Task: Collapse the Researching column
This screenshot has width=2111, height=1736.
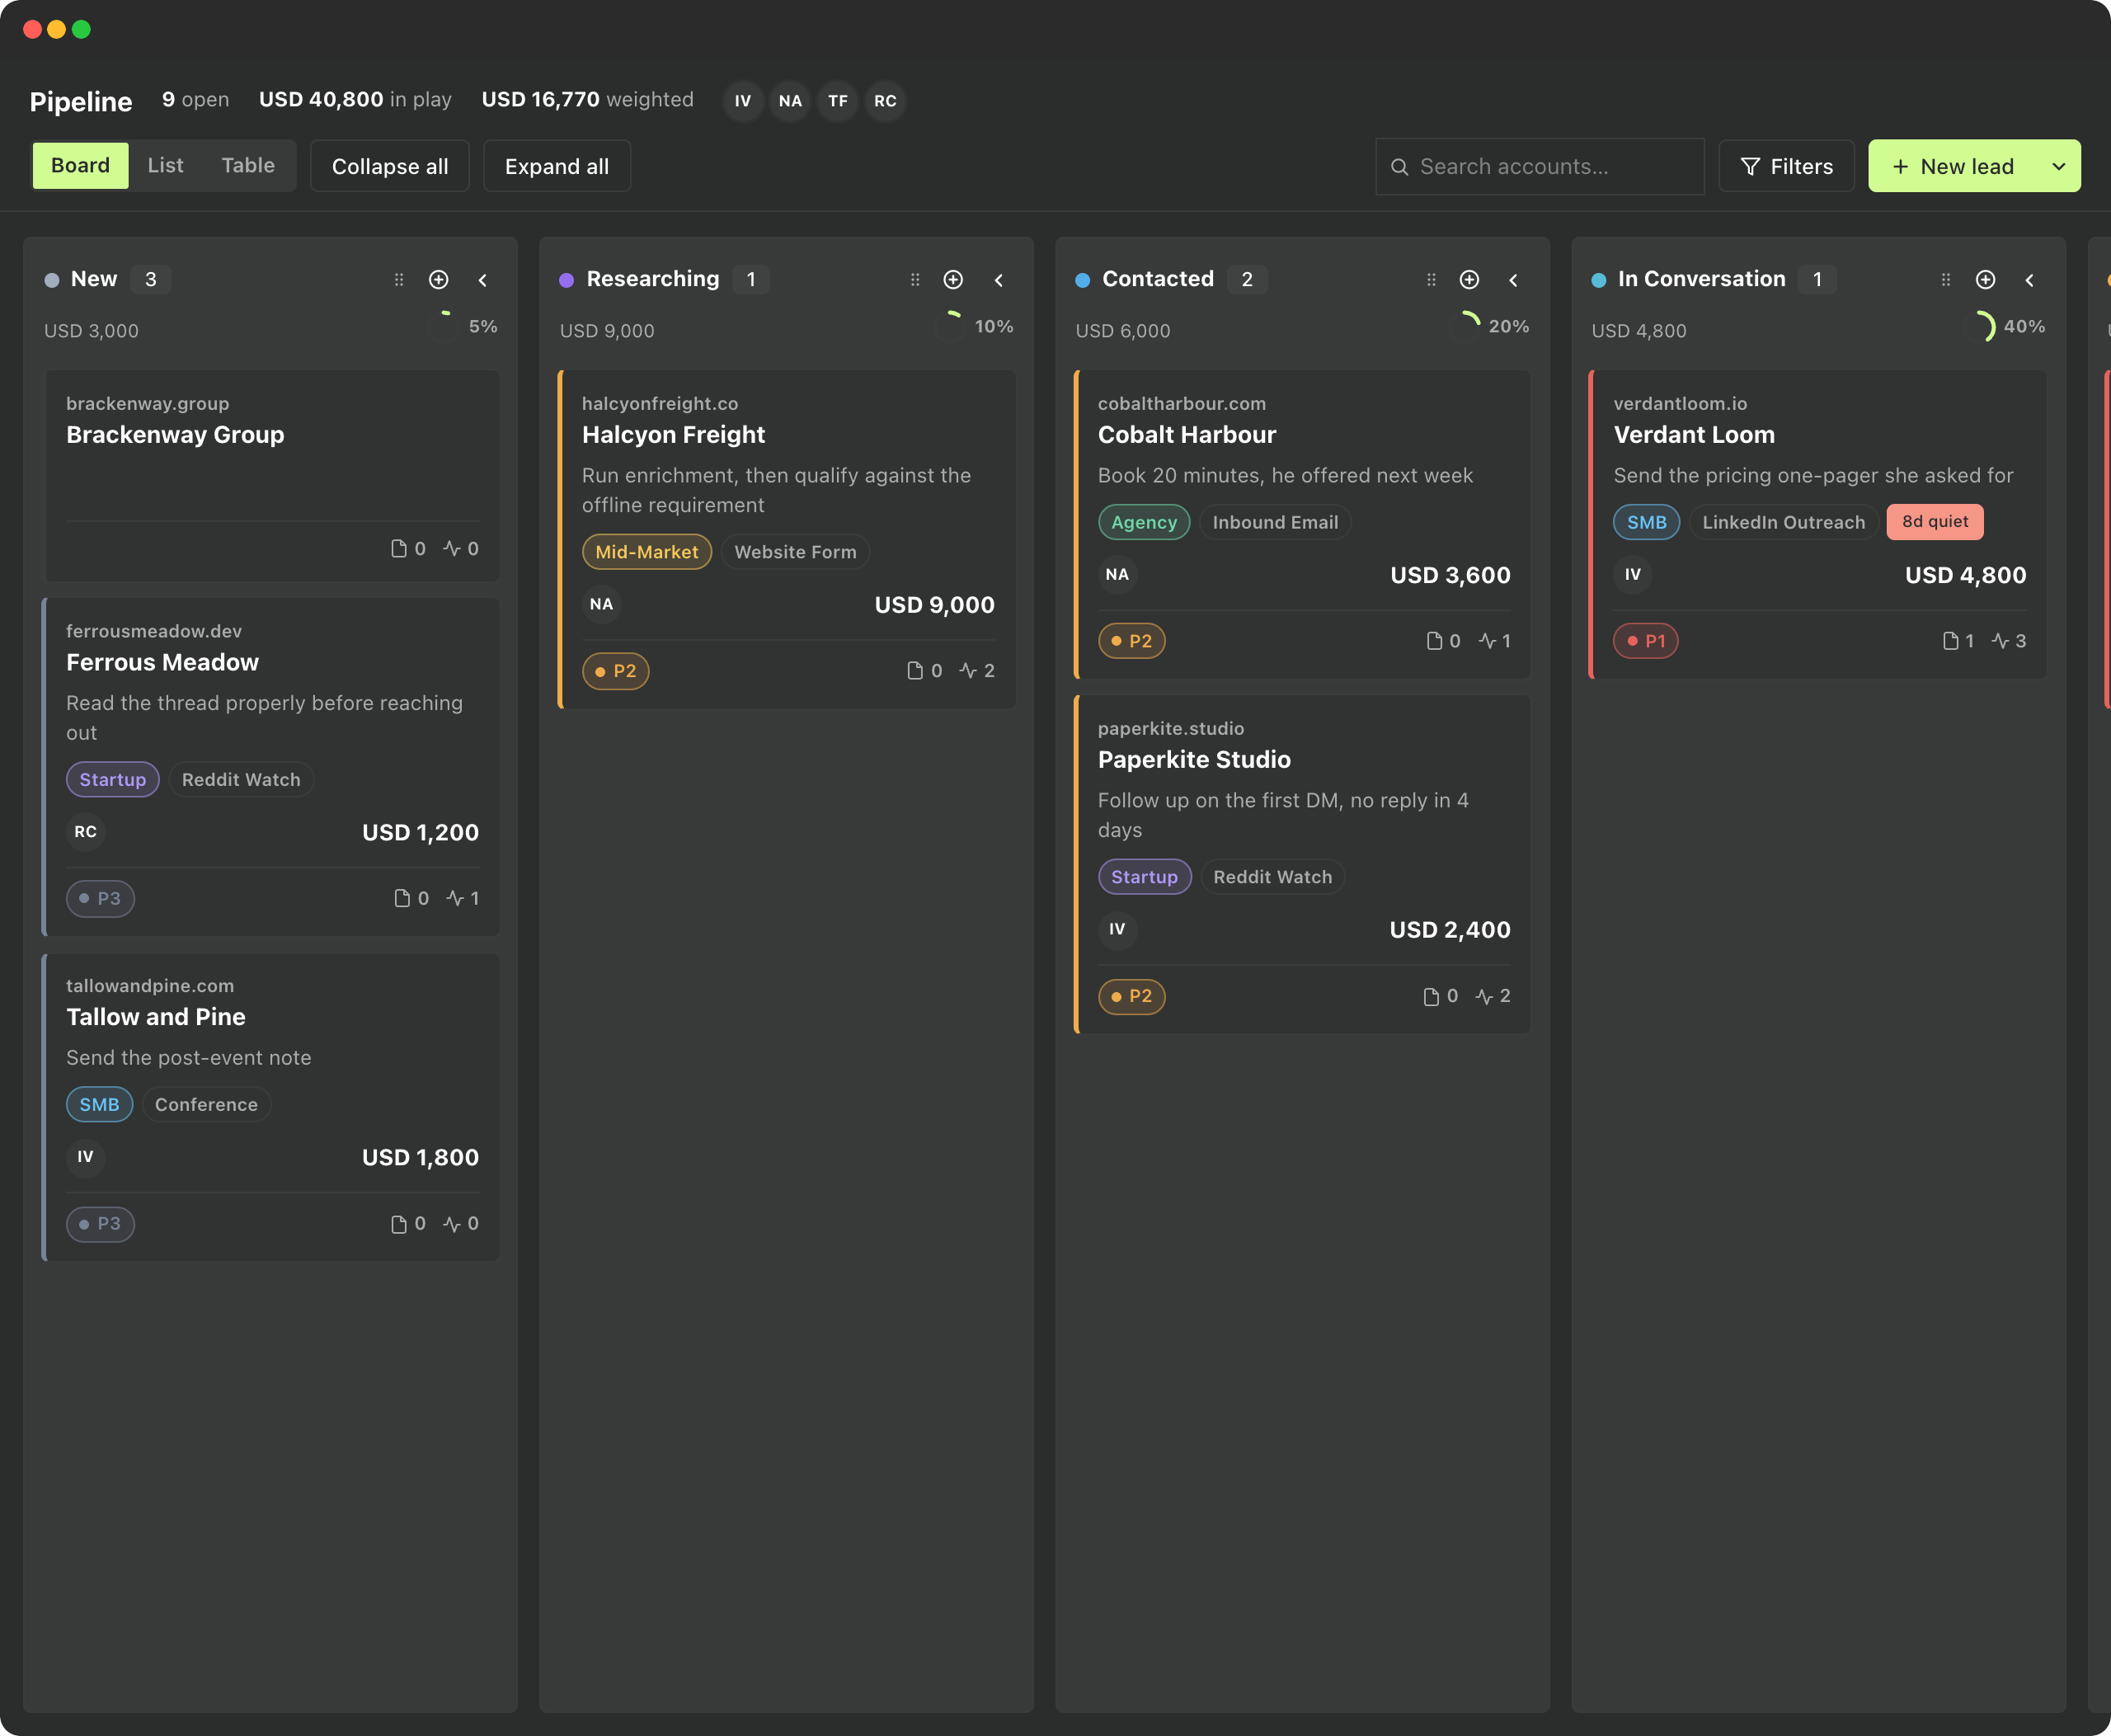Action: point(998,280)
